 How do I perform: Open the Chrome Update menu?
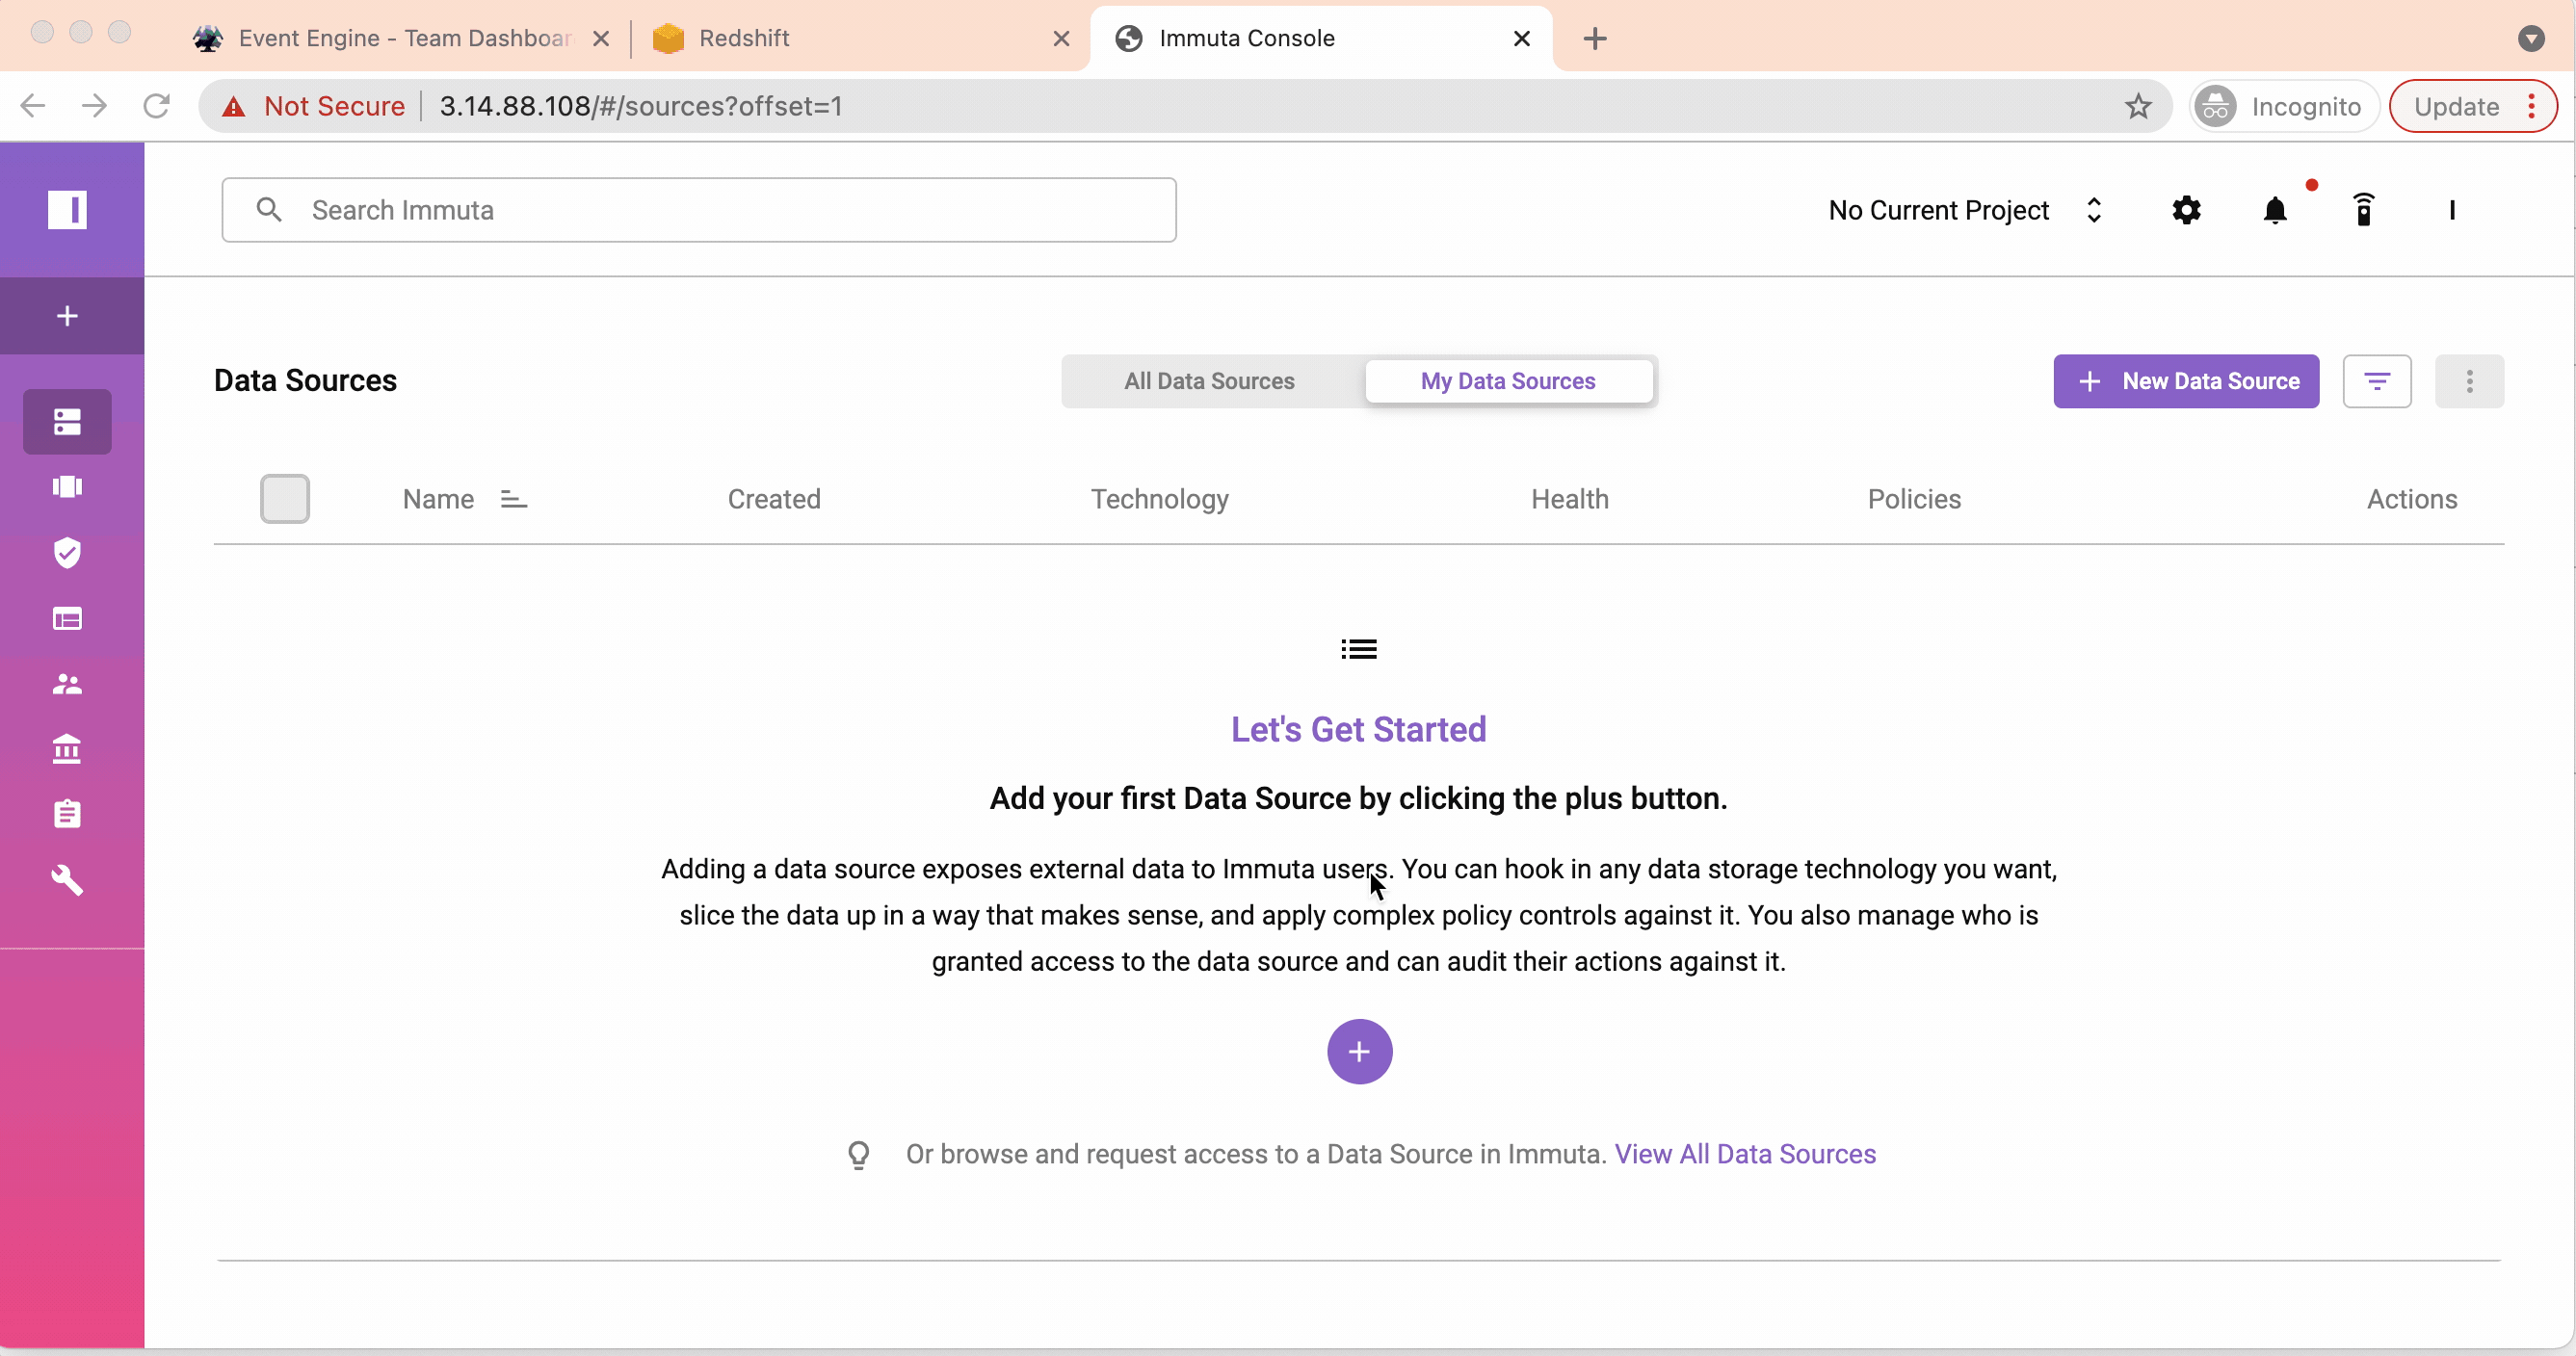point(2474,106)
